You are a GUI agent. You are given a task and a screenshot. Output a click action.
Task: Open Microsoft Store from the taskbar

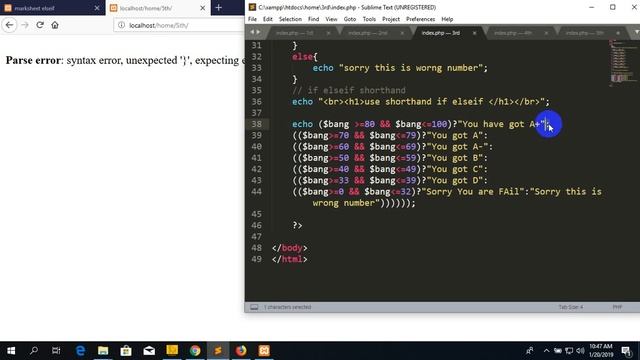click(126, 351)
